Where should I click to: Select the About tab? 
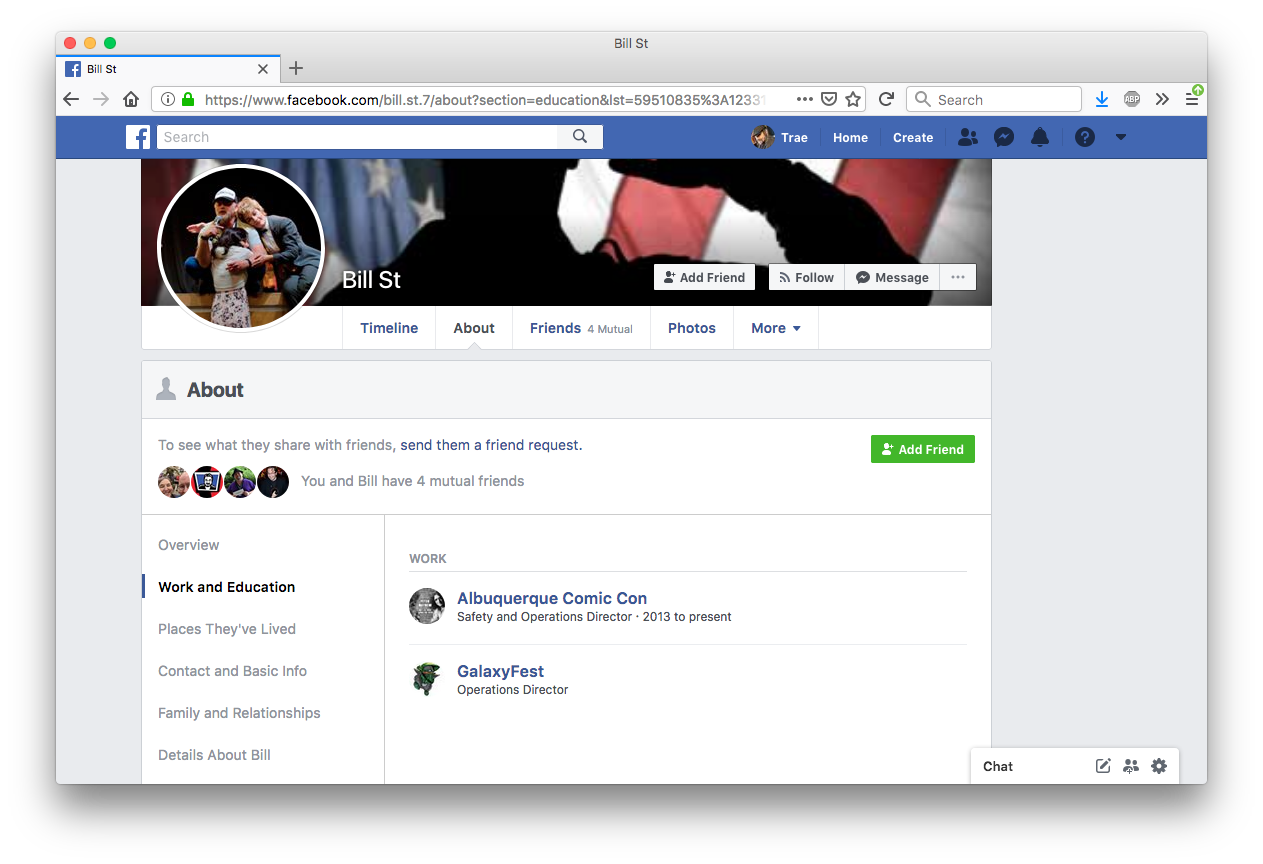(x=474, y=328)
